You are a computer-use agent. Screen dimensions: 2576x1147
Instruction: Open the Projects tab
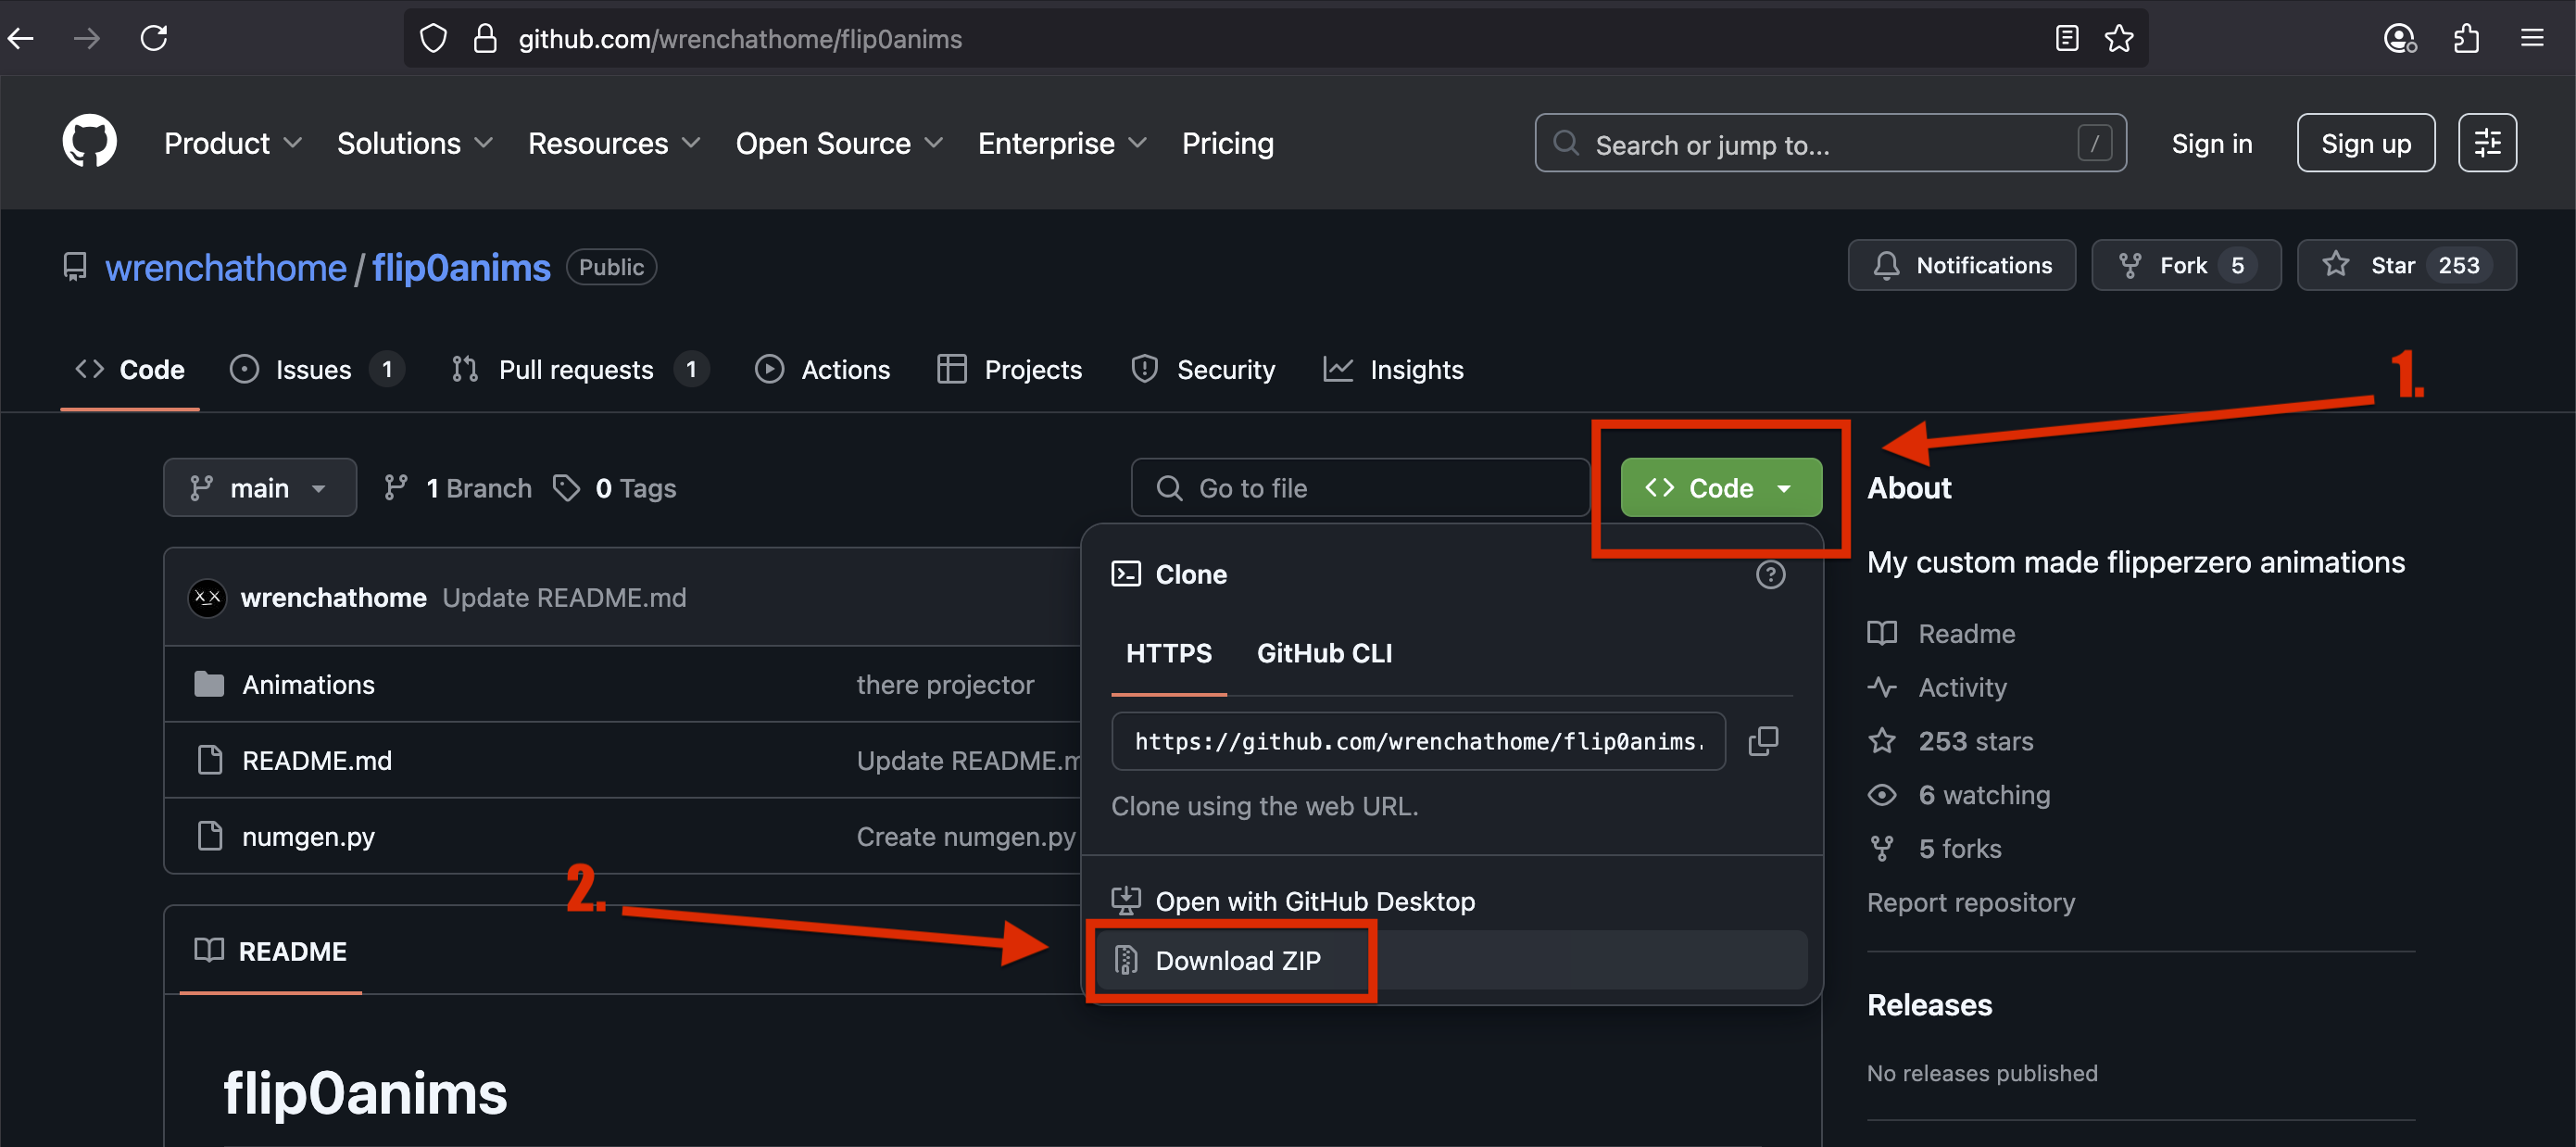(x=1009, y=370)
